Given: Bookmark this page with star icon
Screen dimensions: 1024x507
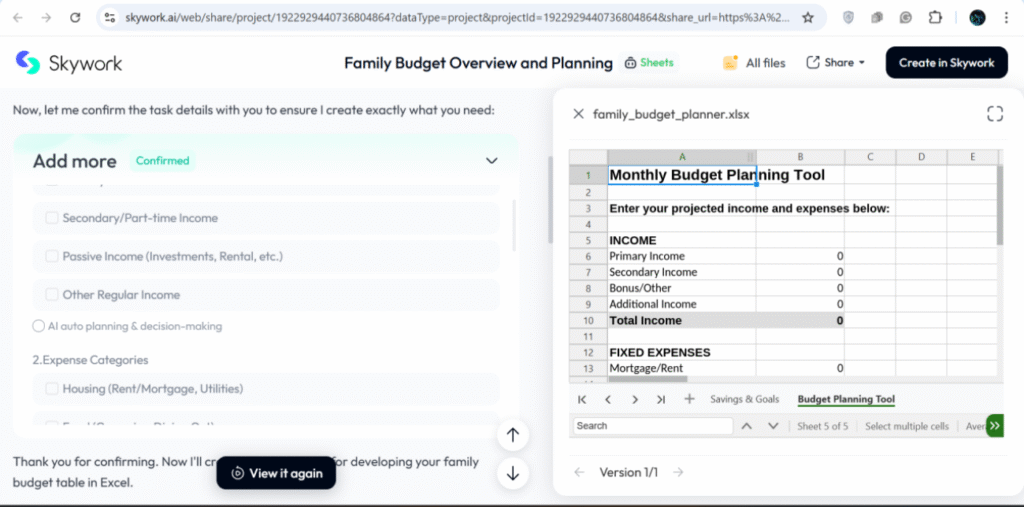Looking at the screenshot, I should (x=808, y=18).
